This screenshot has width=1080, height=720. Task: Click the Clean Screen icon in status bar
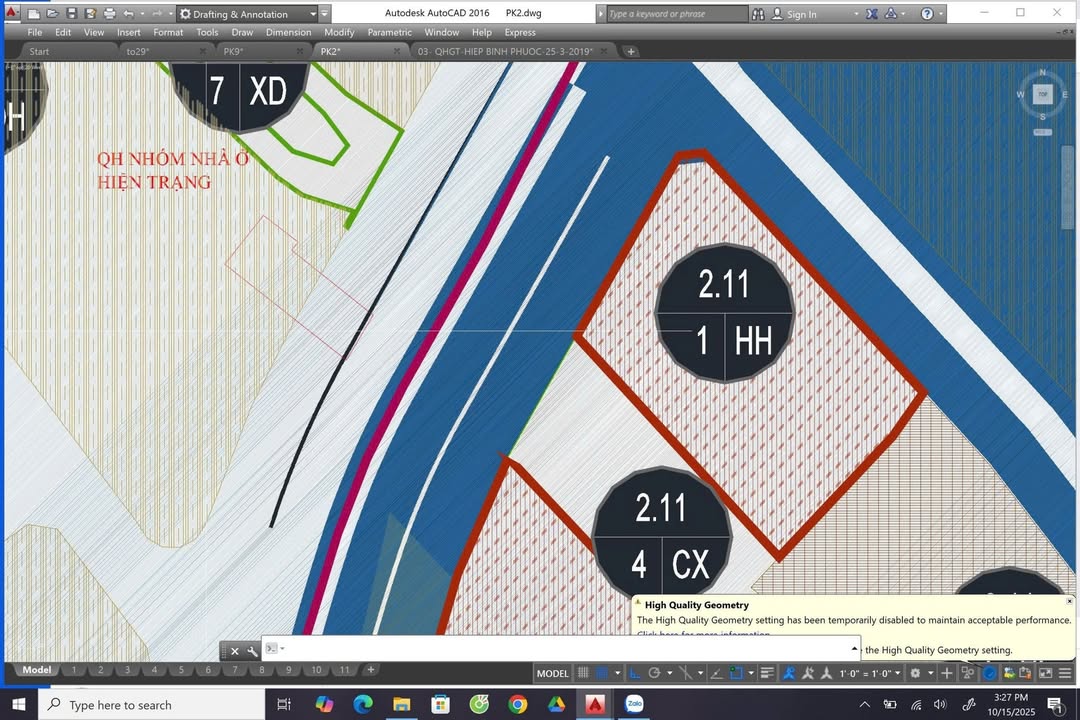coord(1045,673)
